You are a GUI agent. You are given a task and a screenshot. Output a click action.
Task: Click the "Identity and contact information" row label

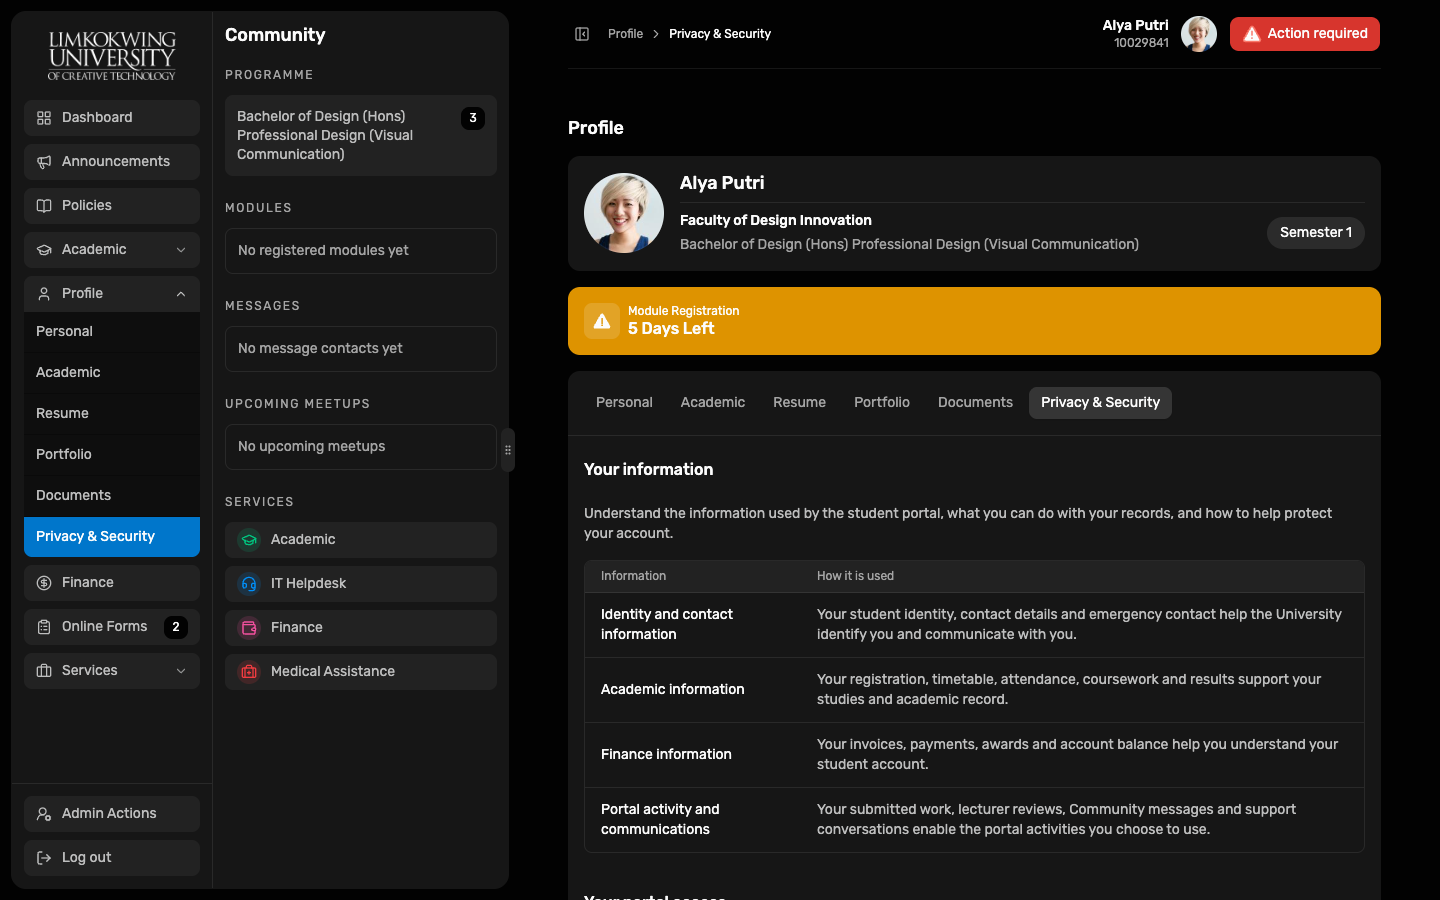pyautogui.click(x=667, y=625)
